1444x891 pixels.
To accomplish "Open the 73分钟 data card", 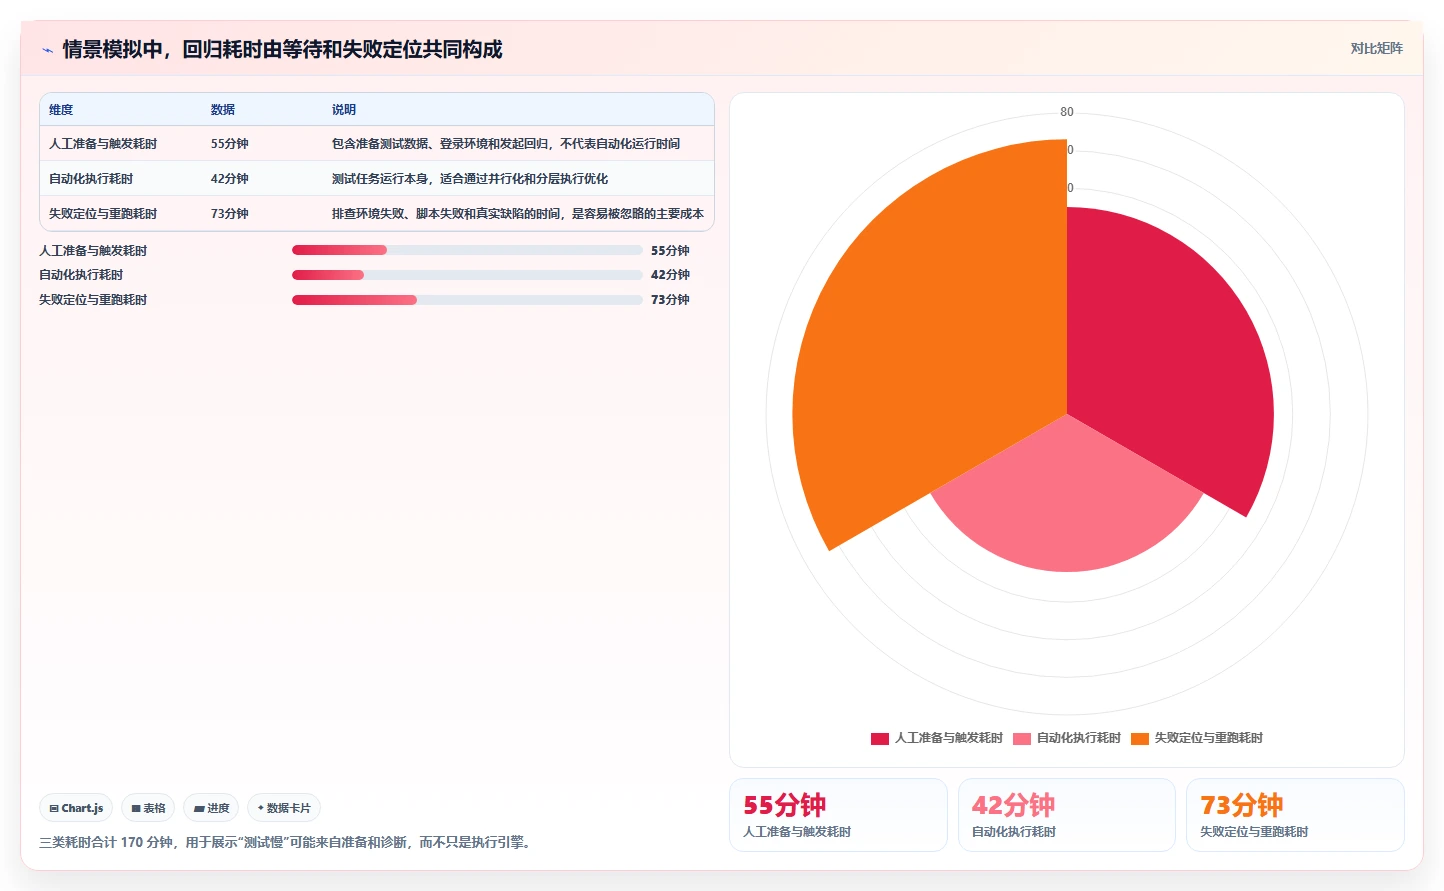I will [x=1295, y=815].
